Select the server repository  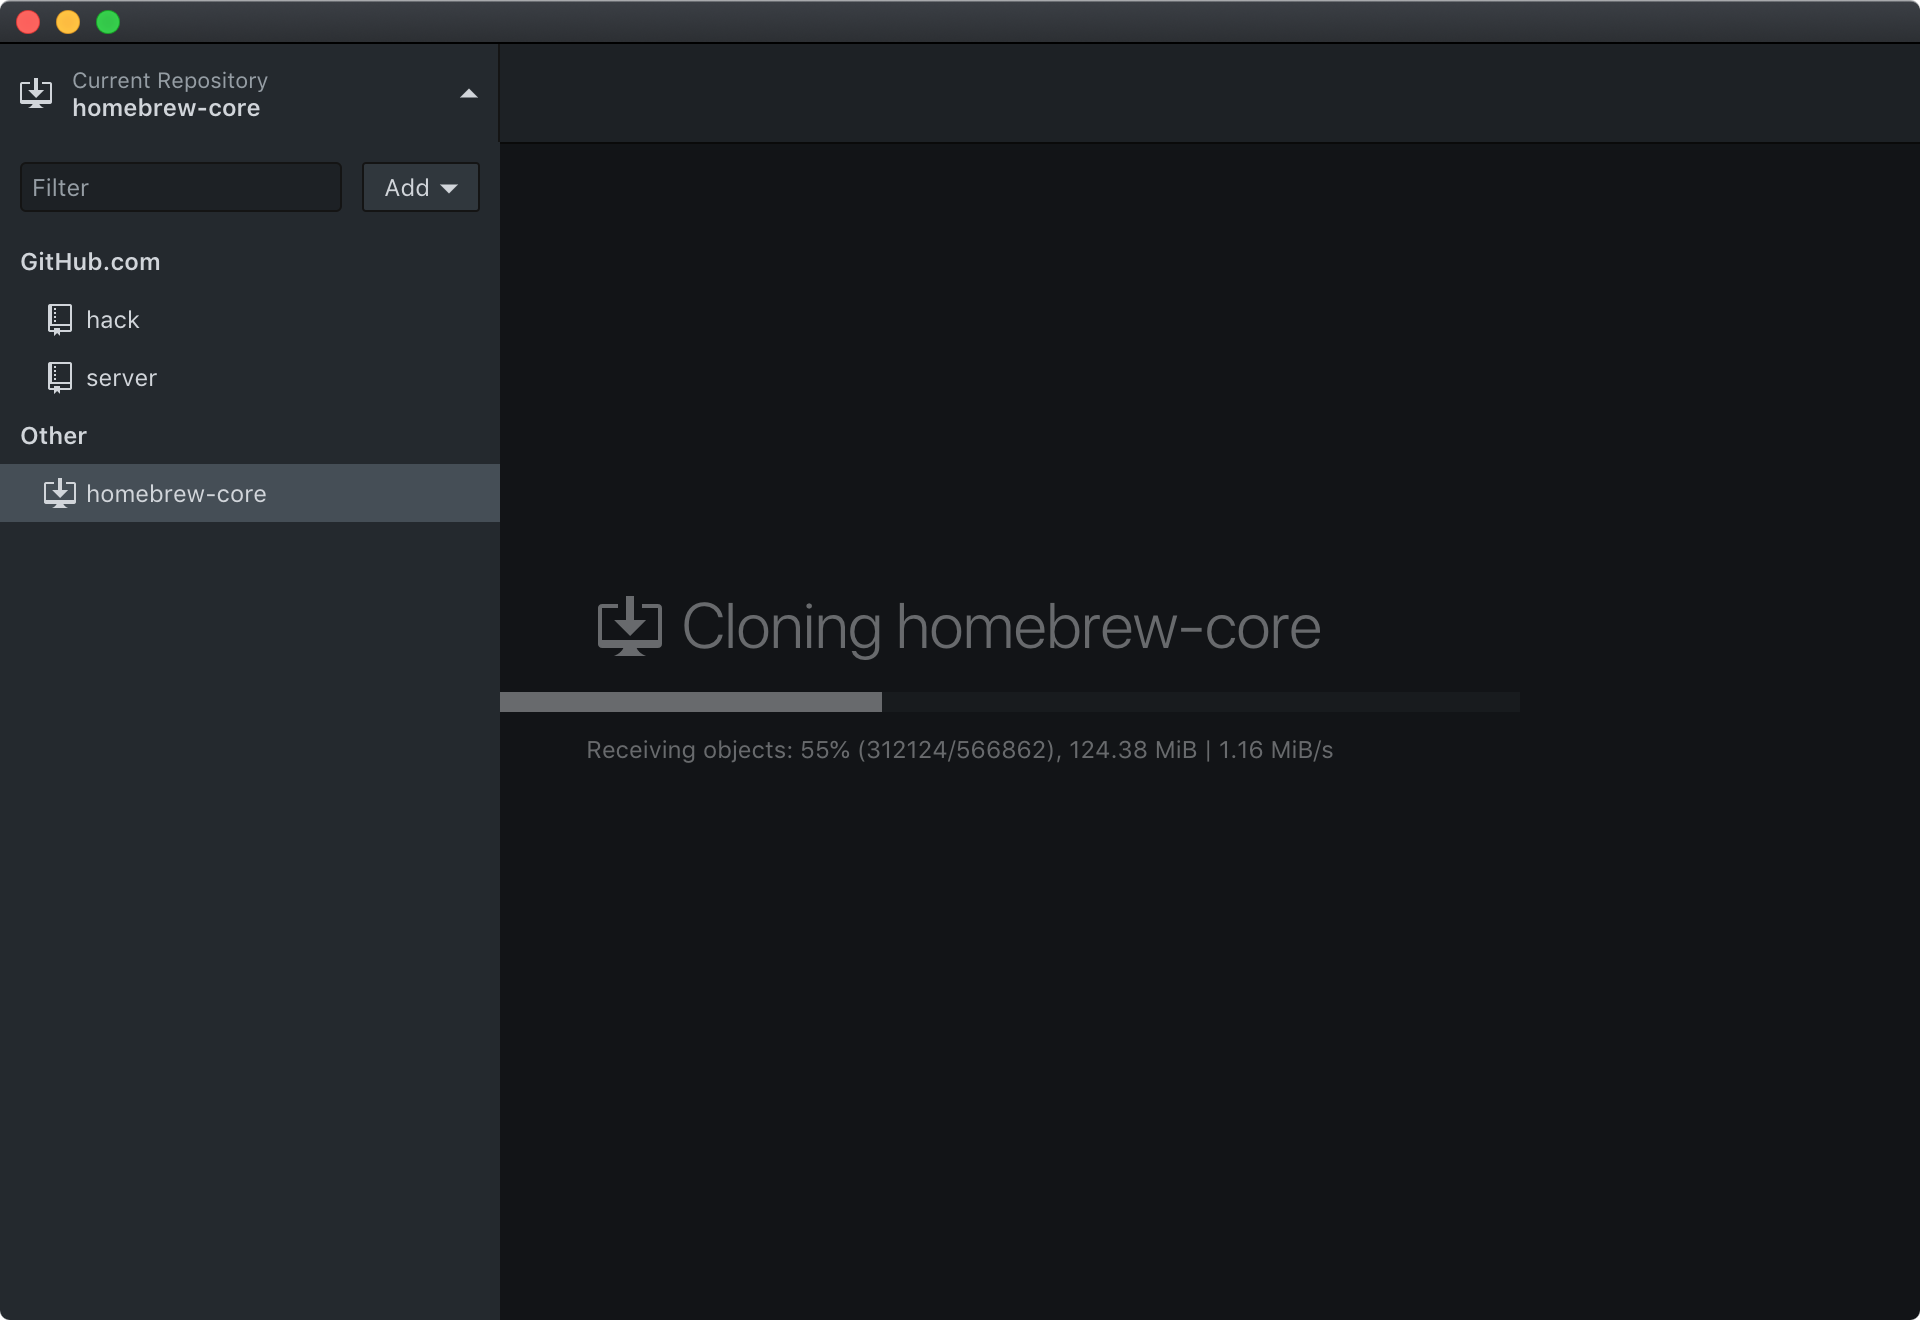click(x=122, y=378)
